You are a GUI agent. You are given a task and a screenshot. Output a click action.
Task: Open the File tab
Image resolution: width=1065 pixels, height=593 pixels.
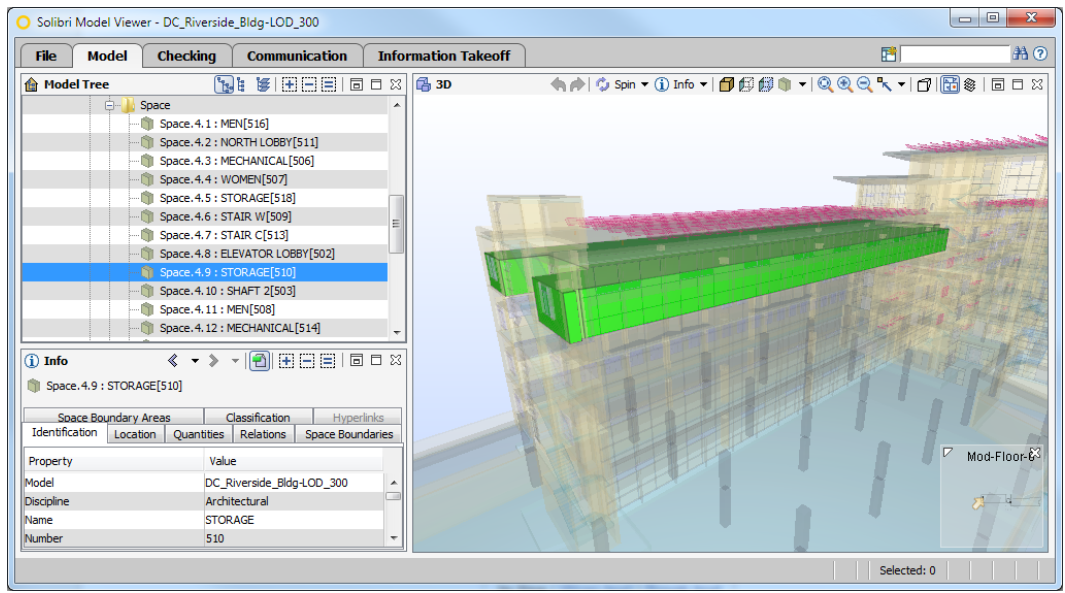(x=46, y=56)
